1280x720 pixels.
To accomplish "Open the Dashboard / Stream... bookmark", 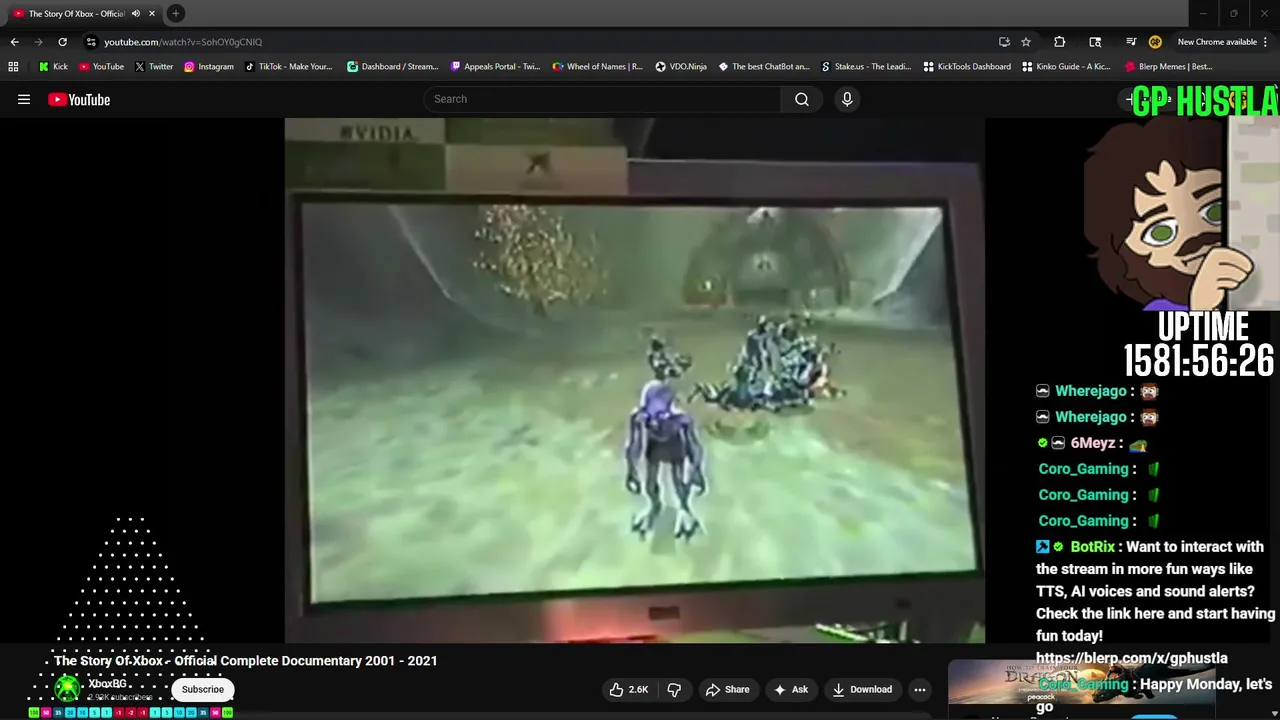I will point(392,67).
